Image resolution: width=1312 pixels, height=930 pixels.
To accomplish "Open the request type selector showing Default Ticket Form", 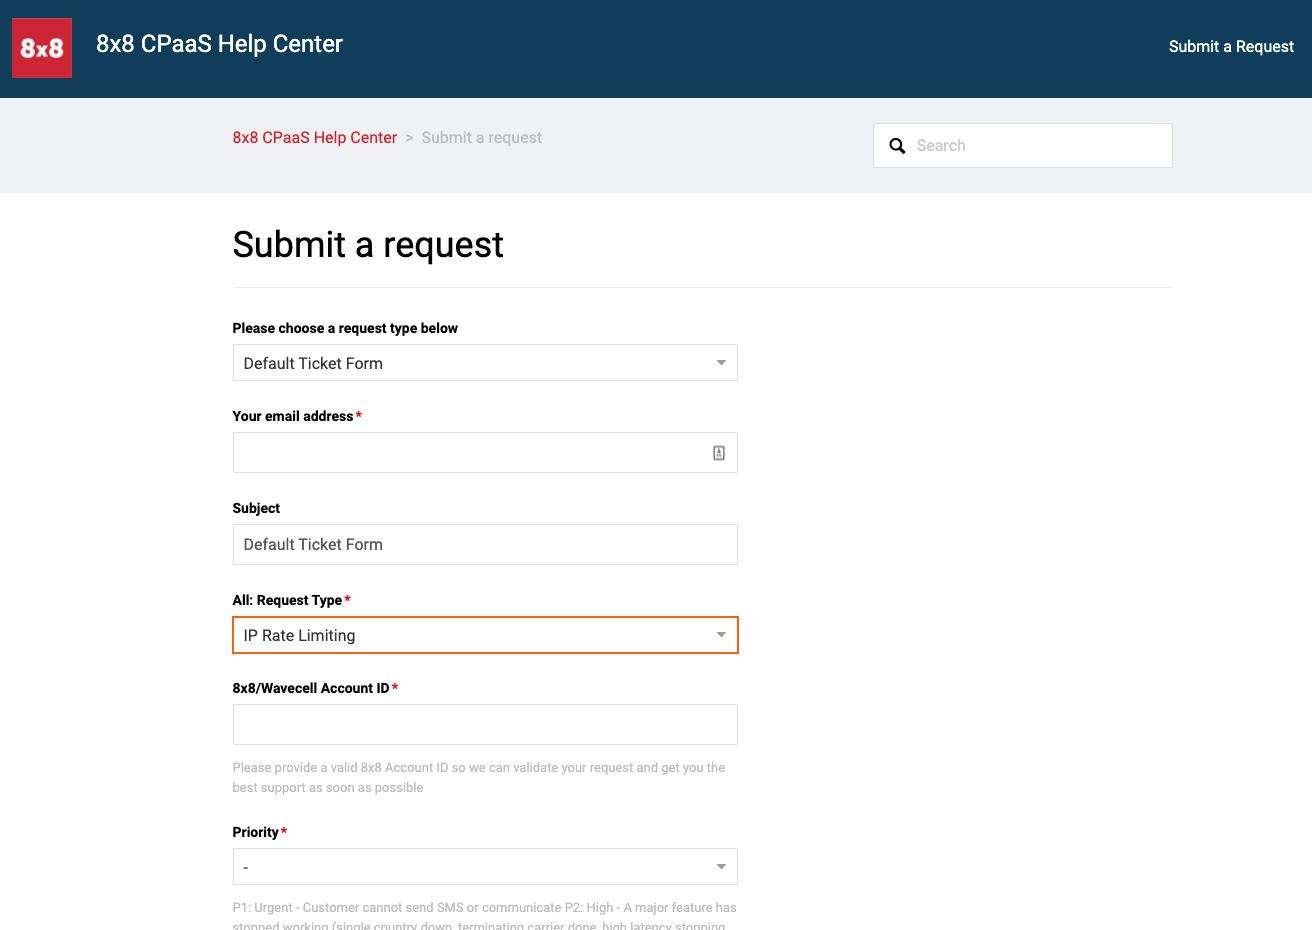I will click(x=470, y=363).
